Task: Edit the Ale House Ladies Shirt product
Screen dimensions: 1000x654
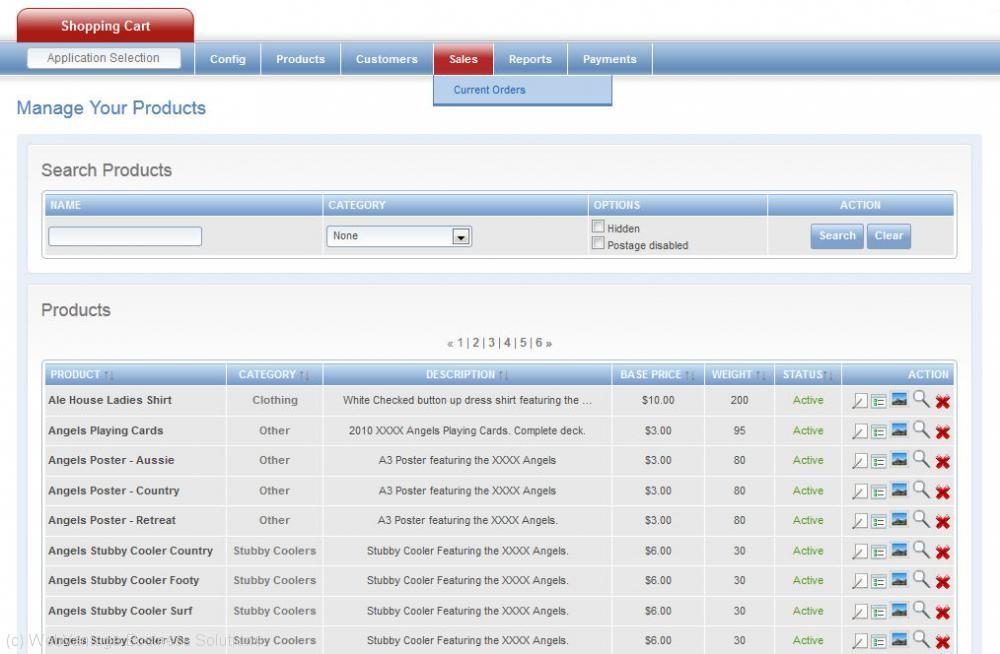Action: click(x=859, y=402)
